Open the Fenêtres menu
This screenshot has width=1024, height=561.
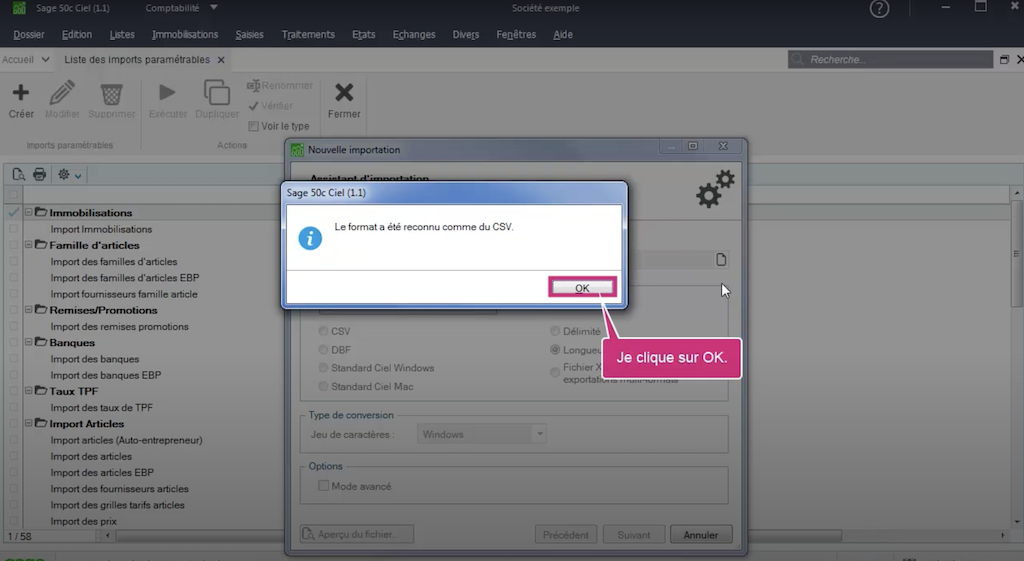(x=516, y=35)
